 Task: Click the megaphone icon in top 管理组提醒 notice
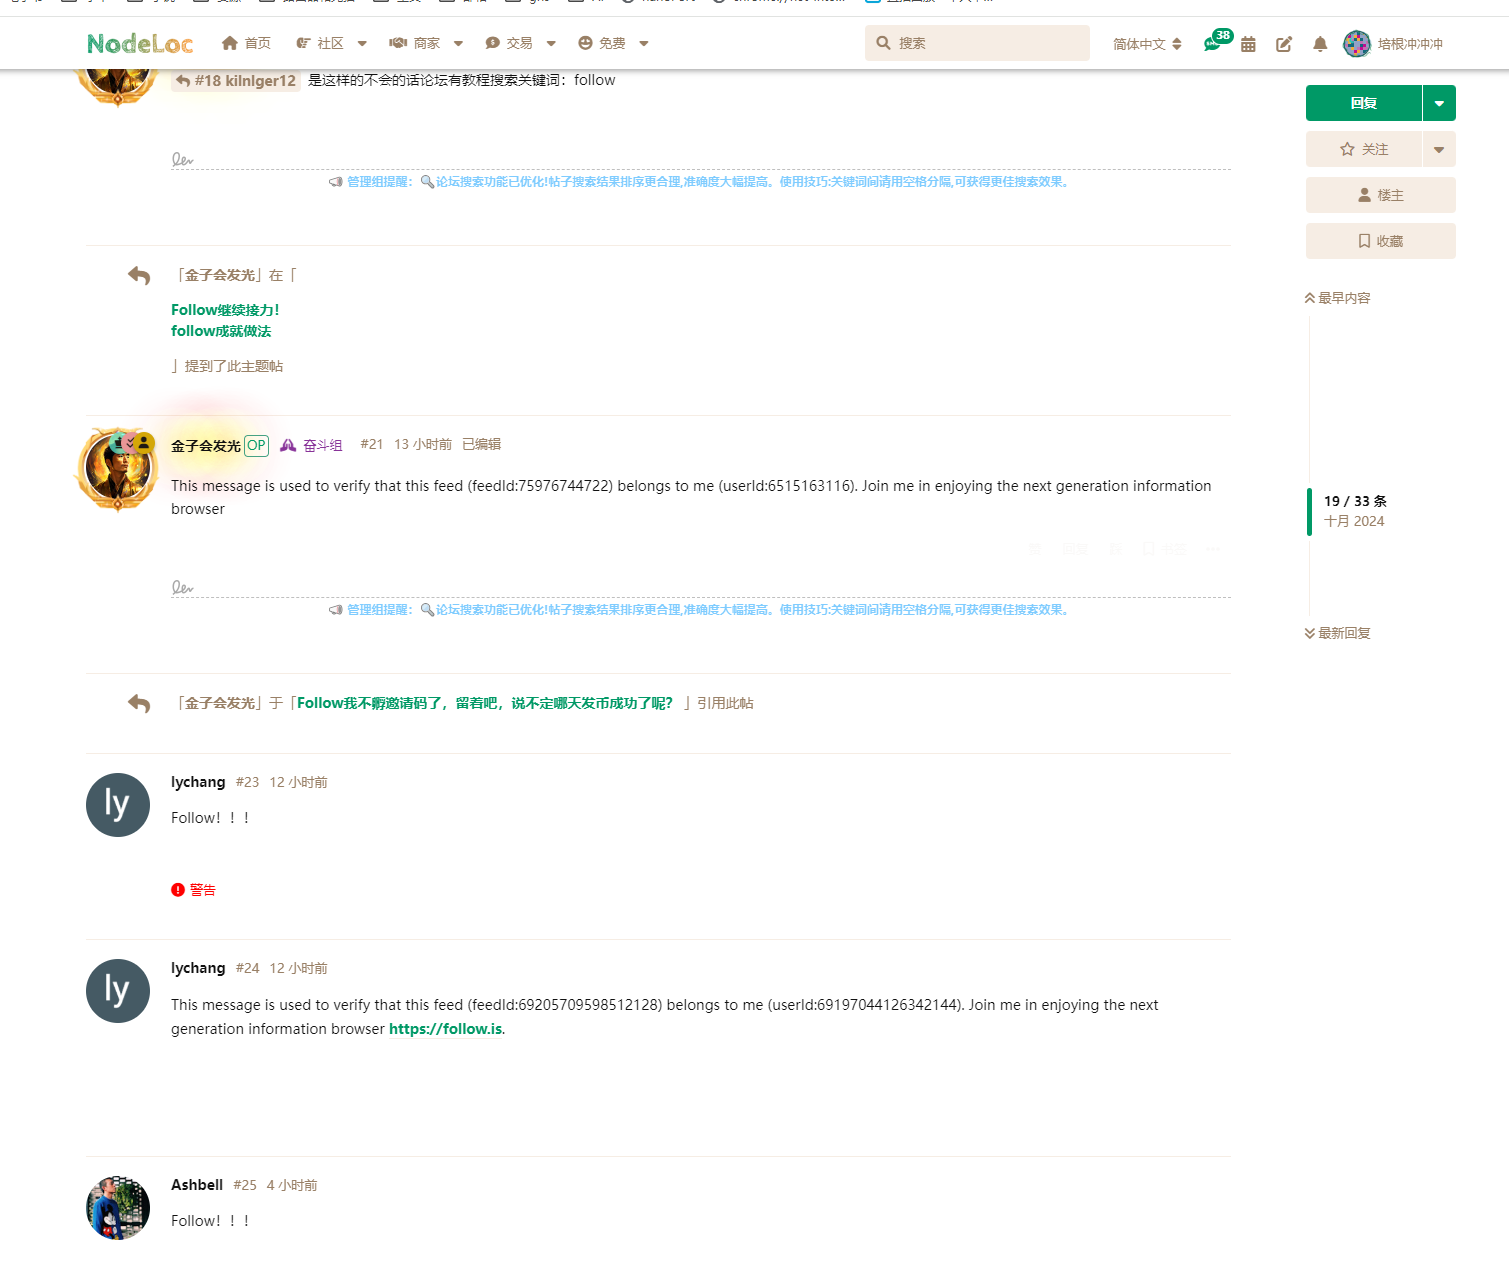coord(336,182)
